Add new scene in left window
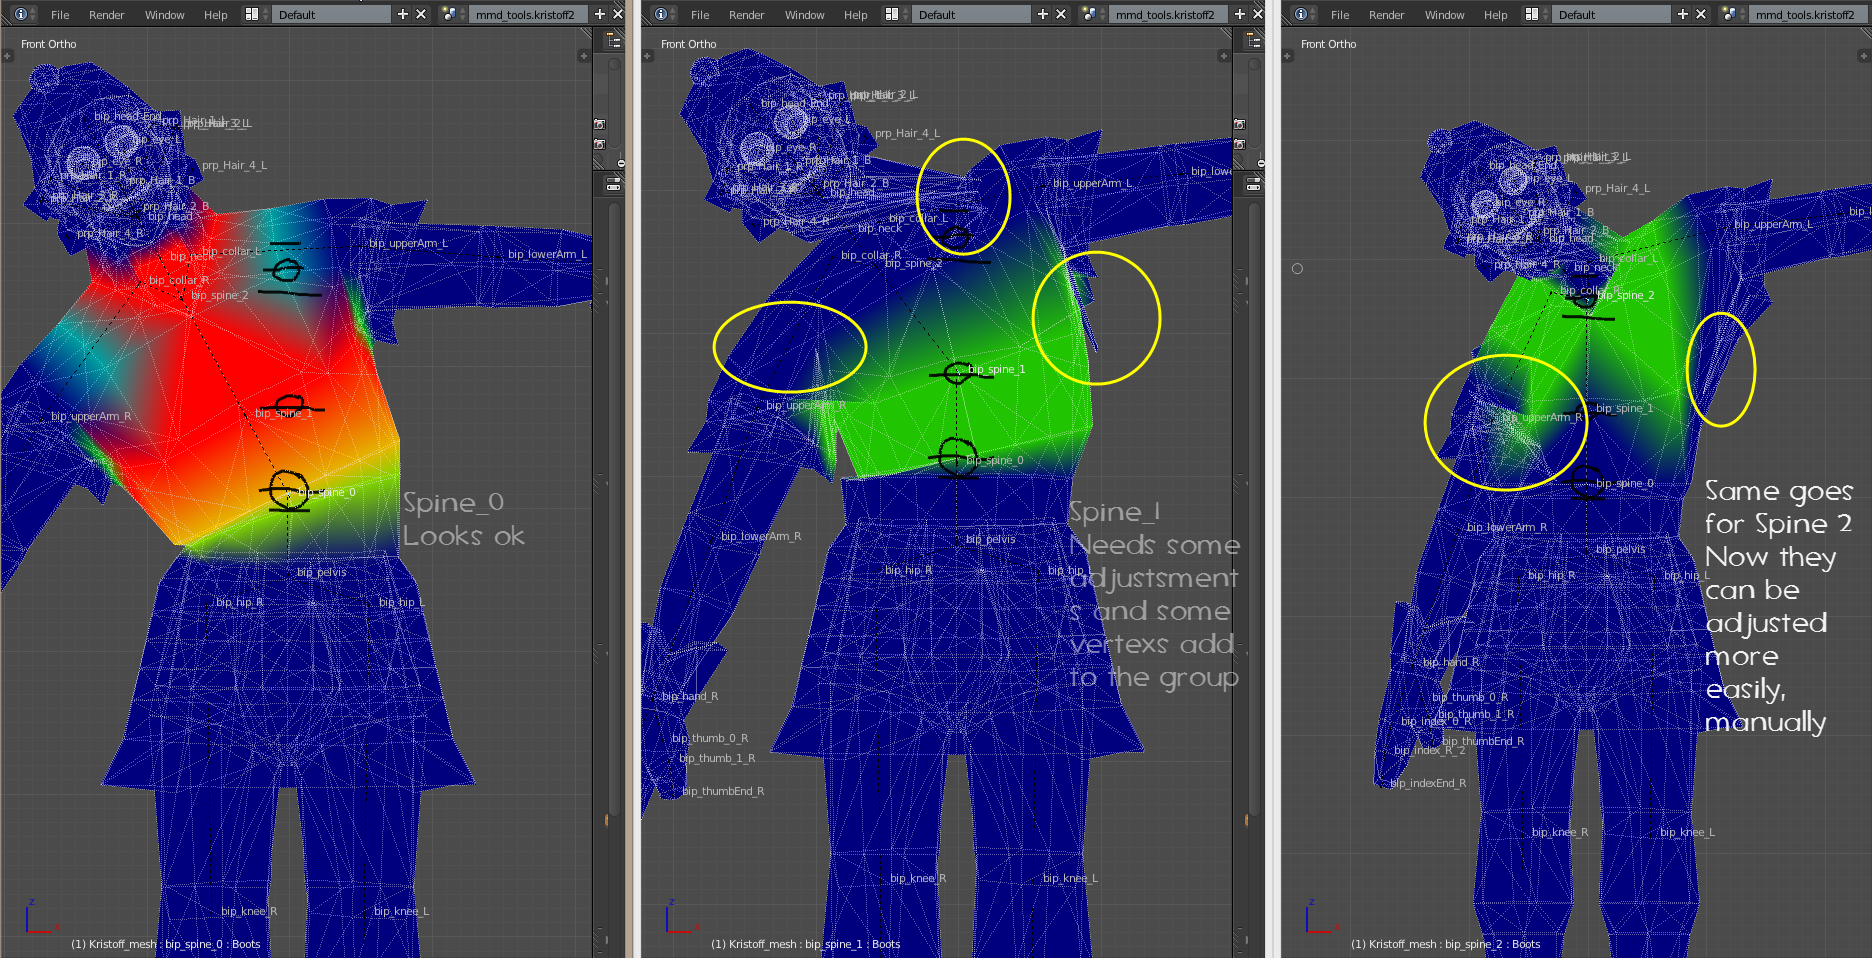Viewport: 1872px width, 958px height. 600,14
